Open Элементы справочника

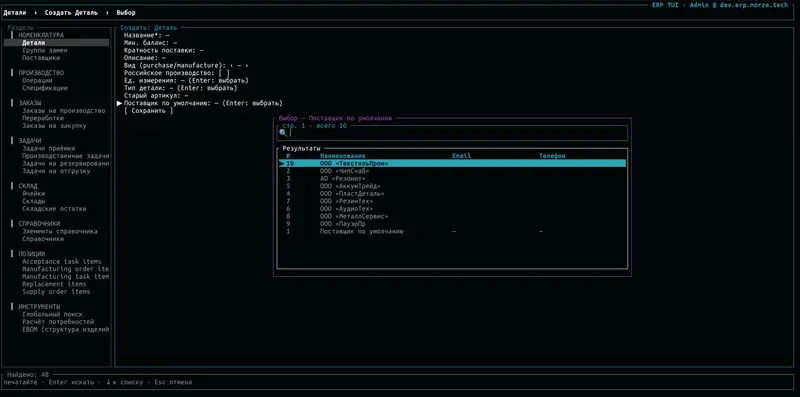point(60,231)
